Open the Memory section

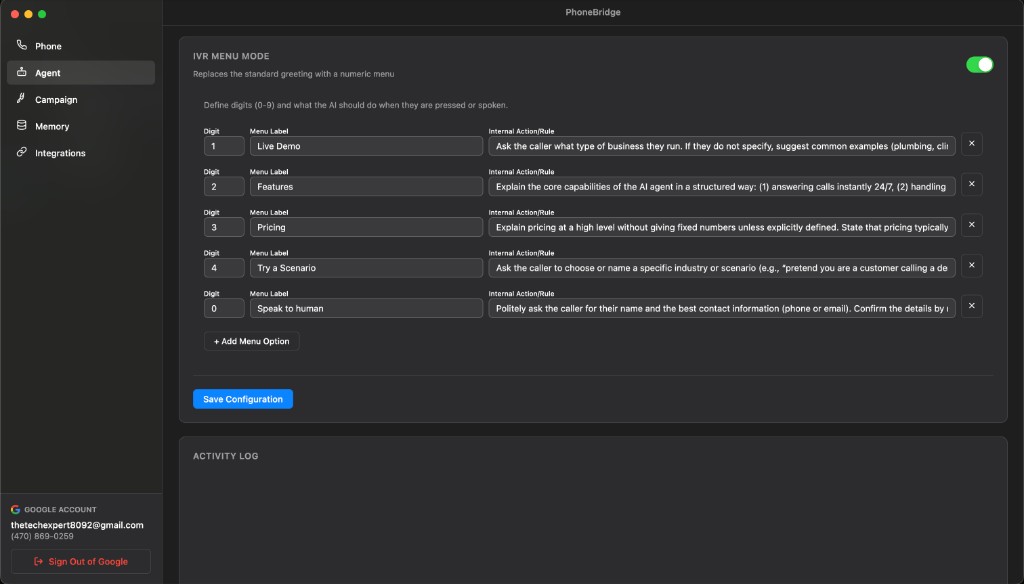click(81, 126)
